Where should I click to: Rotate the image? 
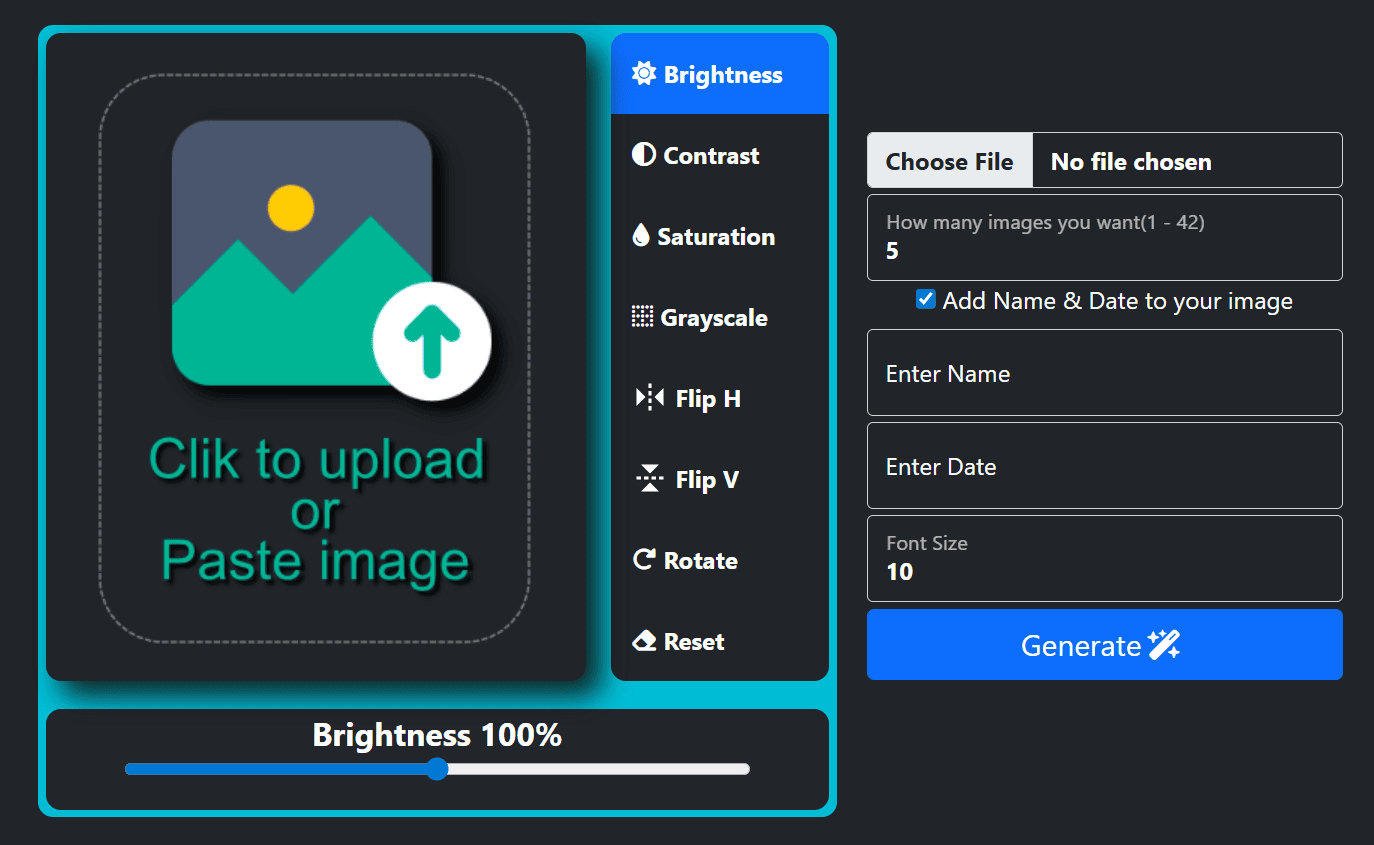point(720,559)
